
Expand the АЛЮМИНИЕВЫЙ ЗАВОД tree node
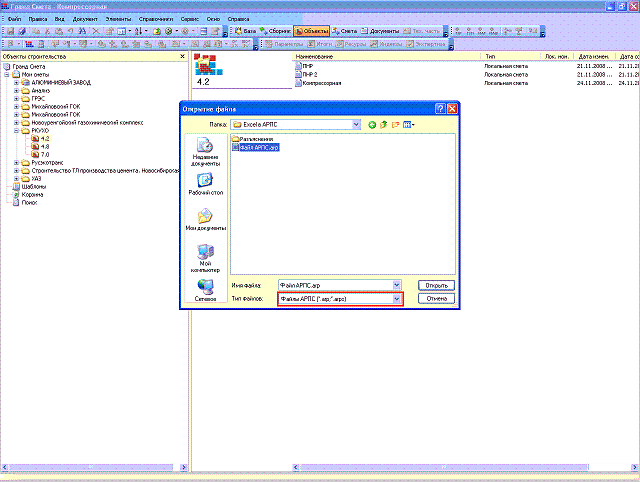(15, 82)
